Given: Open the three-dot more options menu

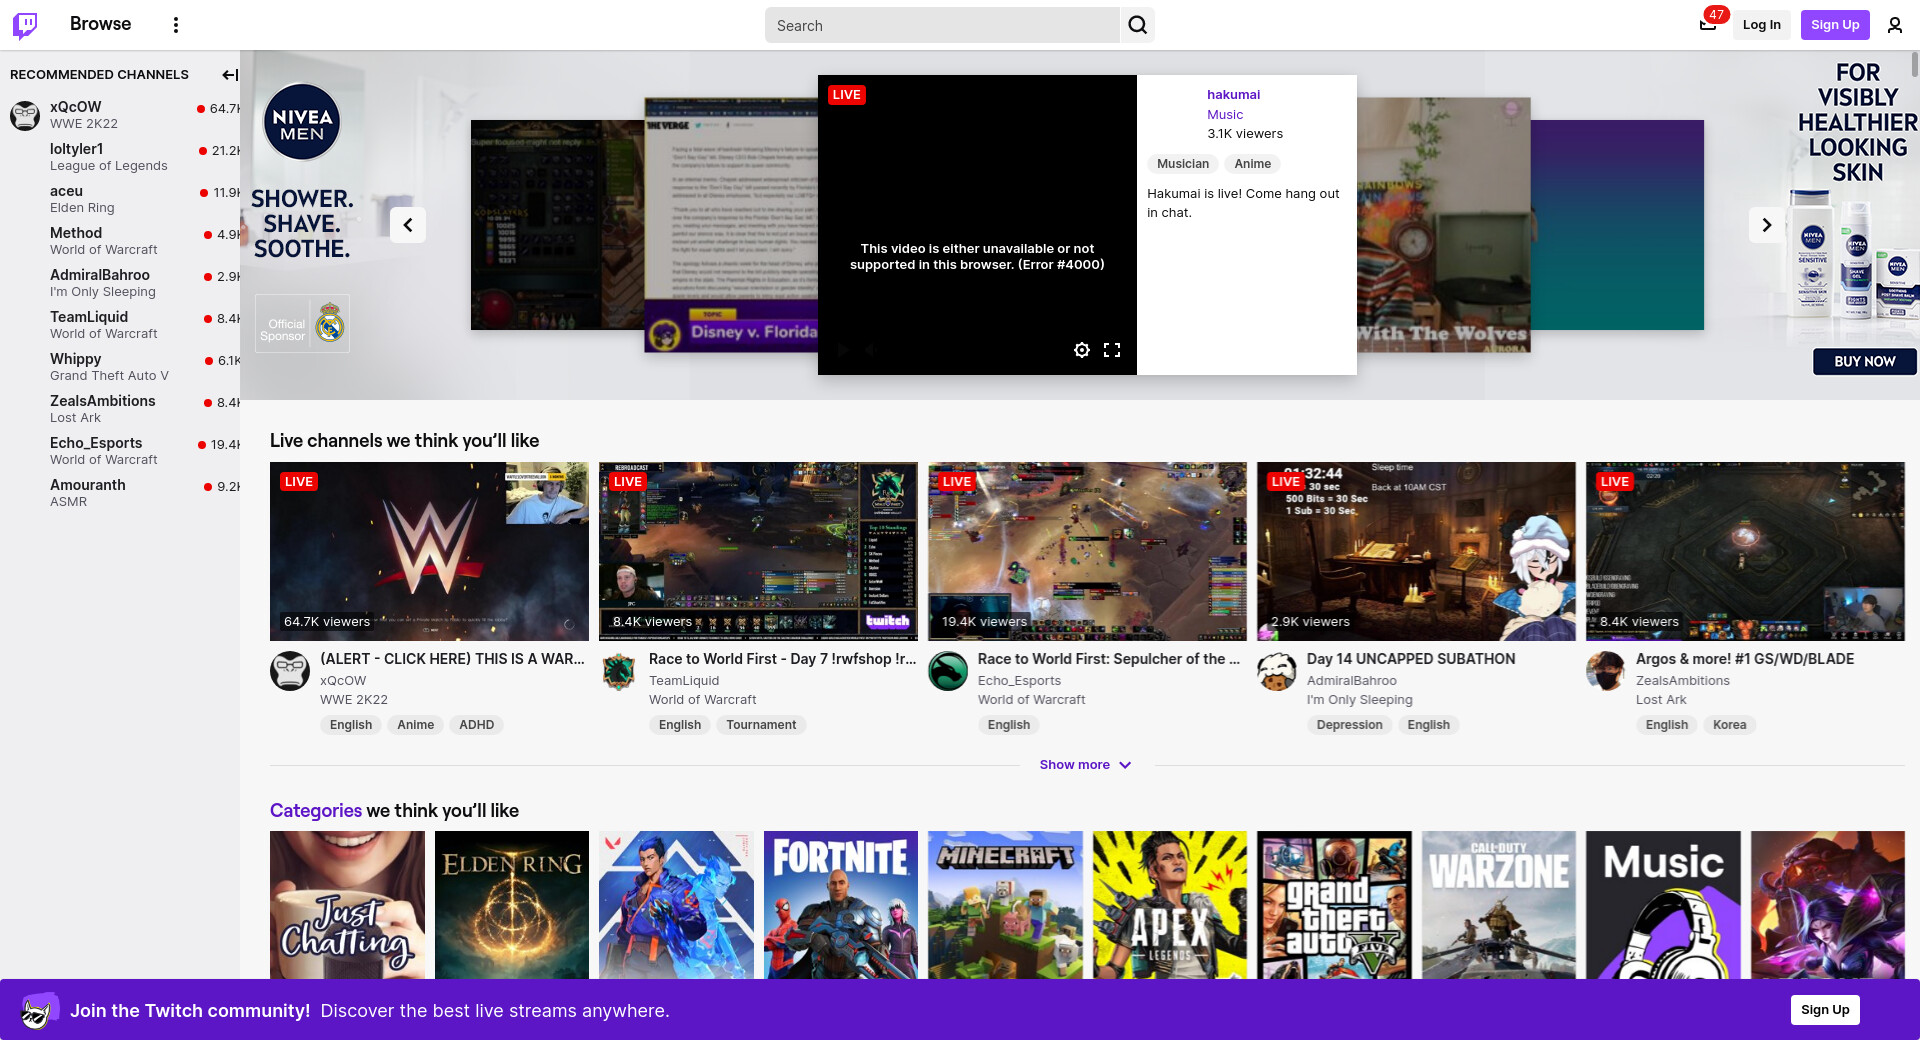Looking at the screenshot, I should [x=176, y=25].
